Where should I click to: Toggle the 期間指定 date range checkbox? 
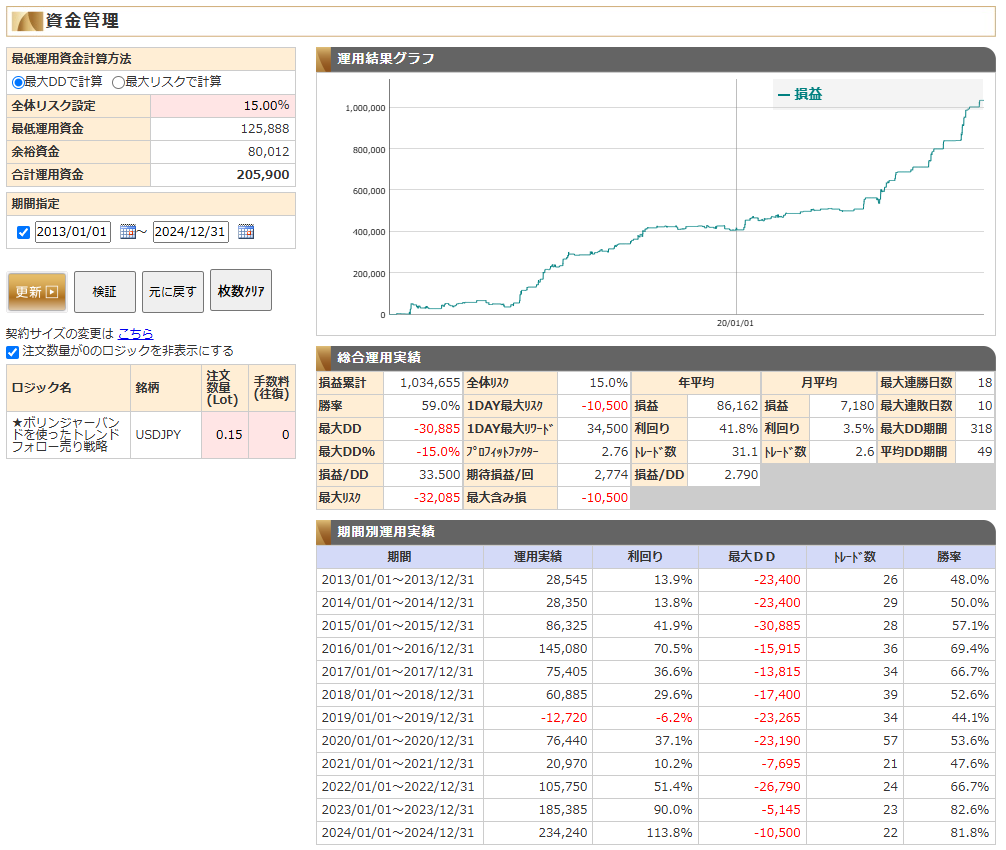coord(24,232)
